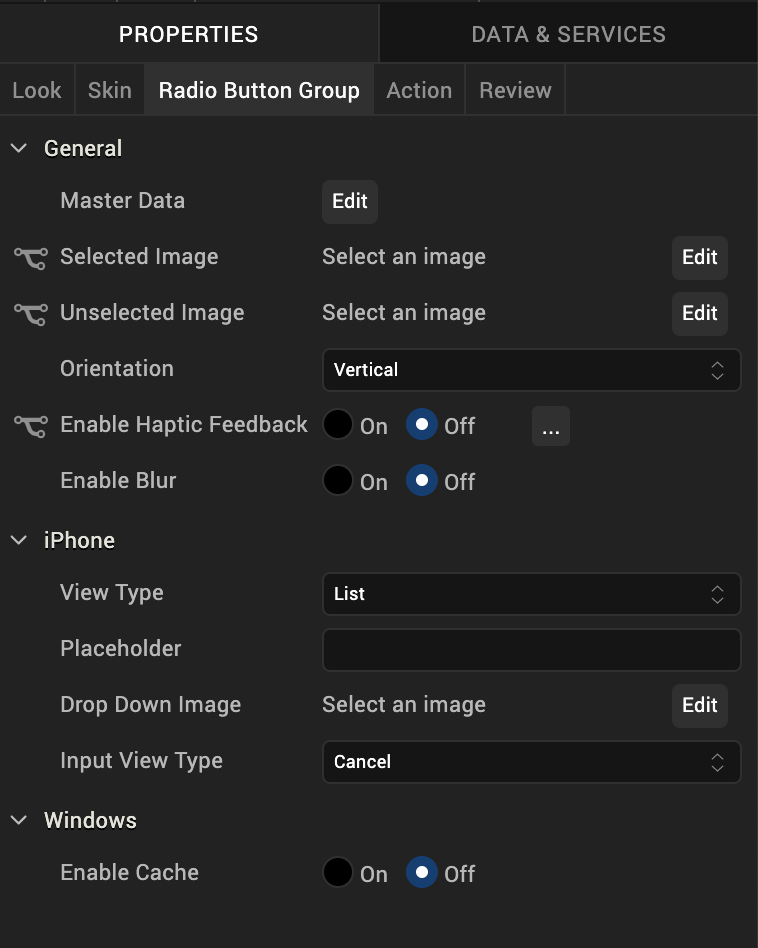Click Edit for Drop Down Image
Screen dimensions: 758x948
point(700,705)
